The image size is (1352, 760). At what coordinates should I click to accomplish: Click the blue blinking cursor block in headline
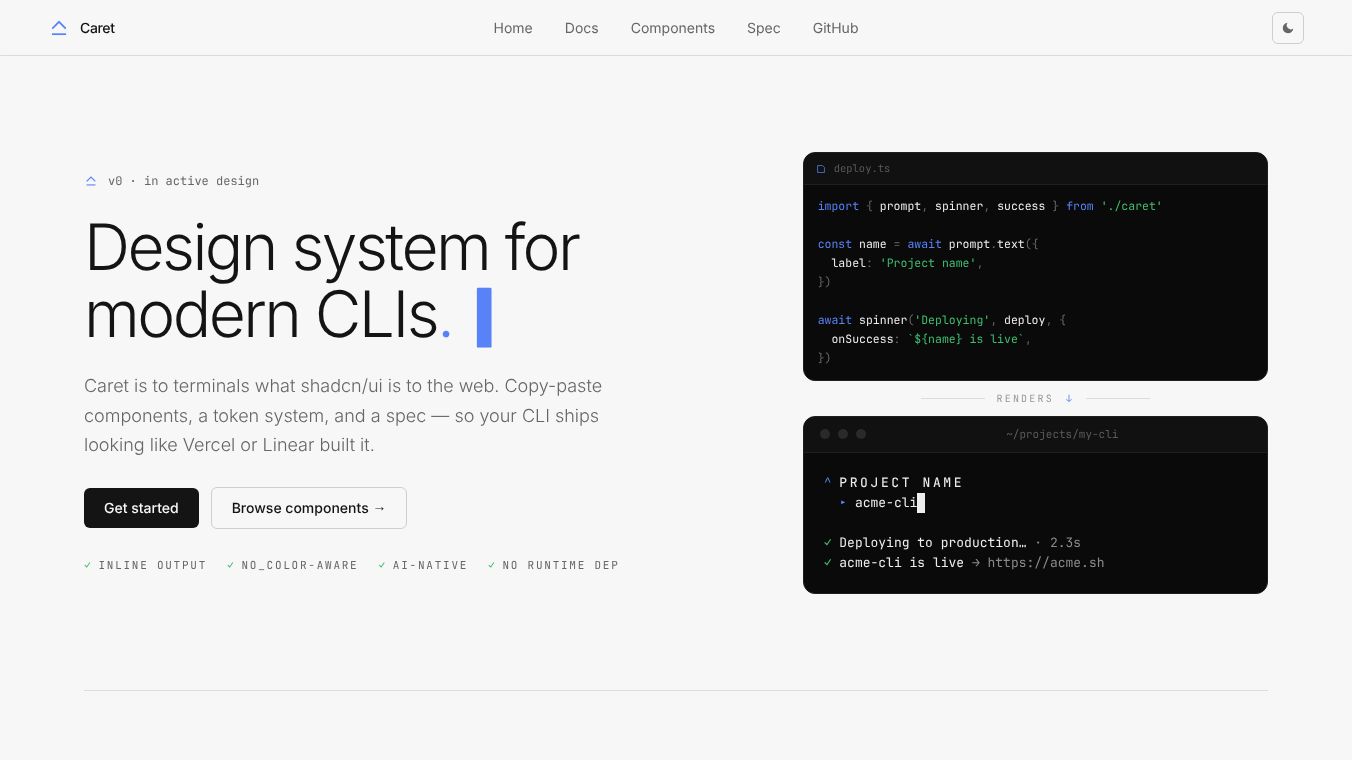click(484, 317)
